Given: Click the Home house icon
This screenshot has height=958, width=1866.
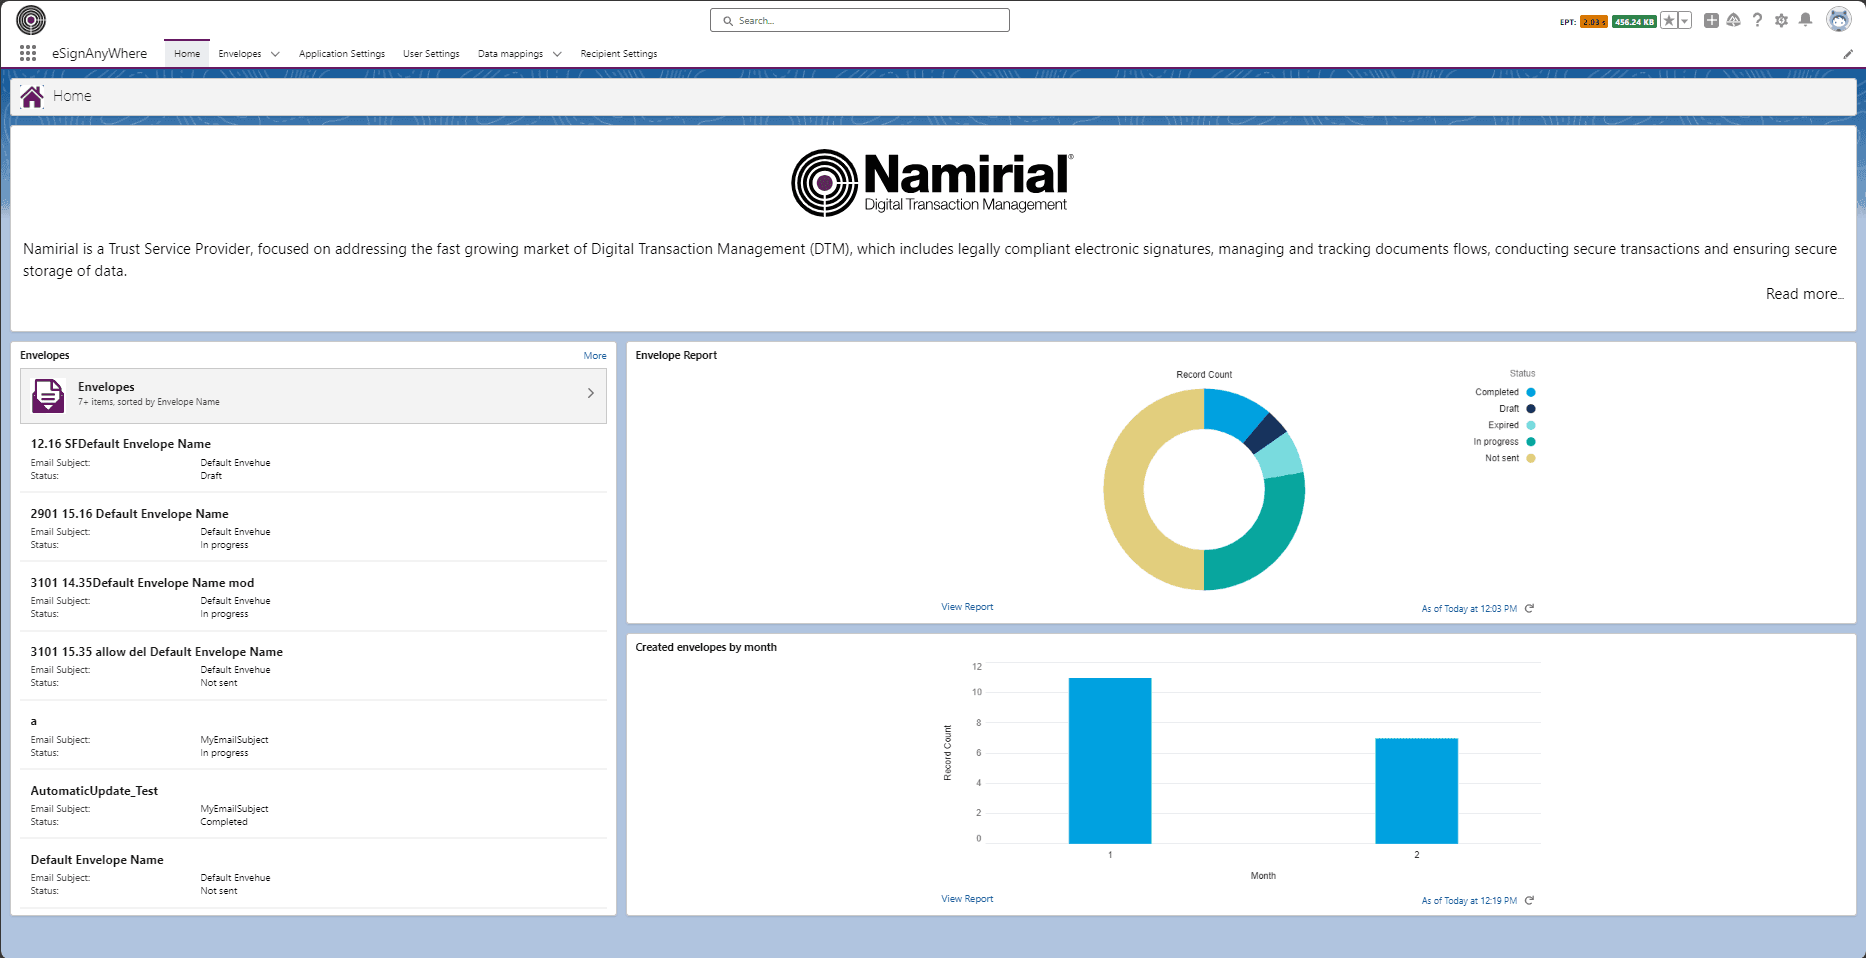Looking at the screenshot, I should coord(32,96).
